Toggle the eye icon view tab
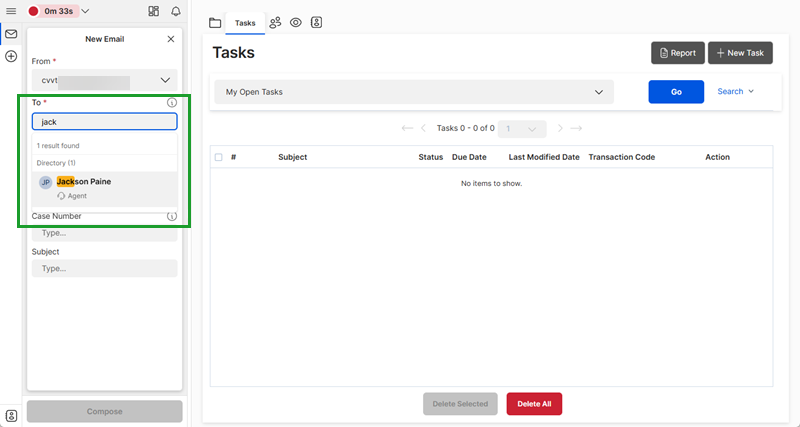800x427 pixels. pyautogui.click(x=296, y=22)
